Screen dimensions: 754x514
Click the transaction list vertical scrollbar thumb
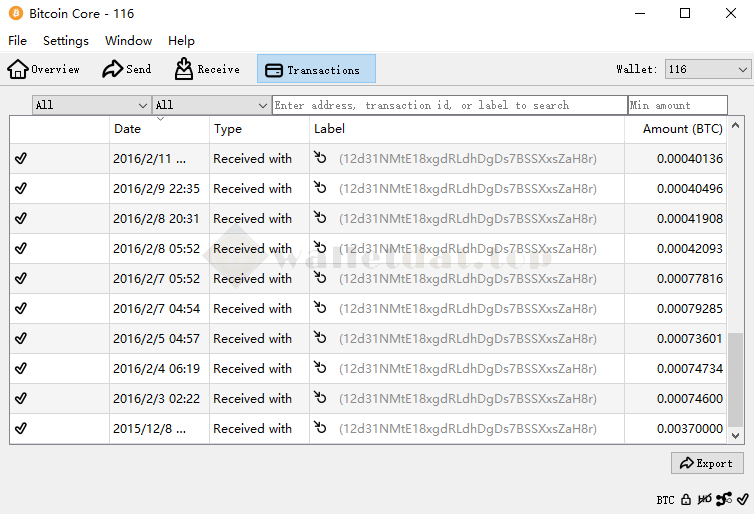tap(735, 380)
